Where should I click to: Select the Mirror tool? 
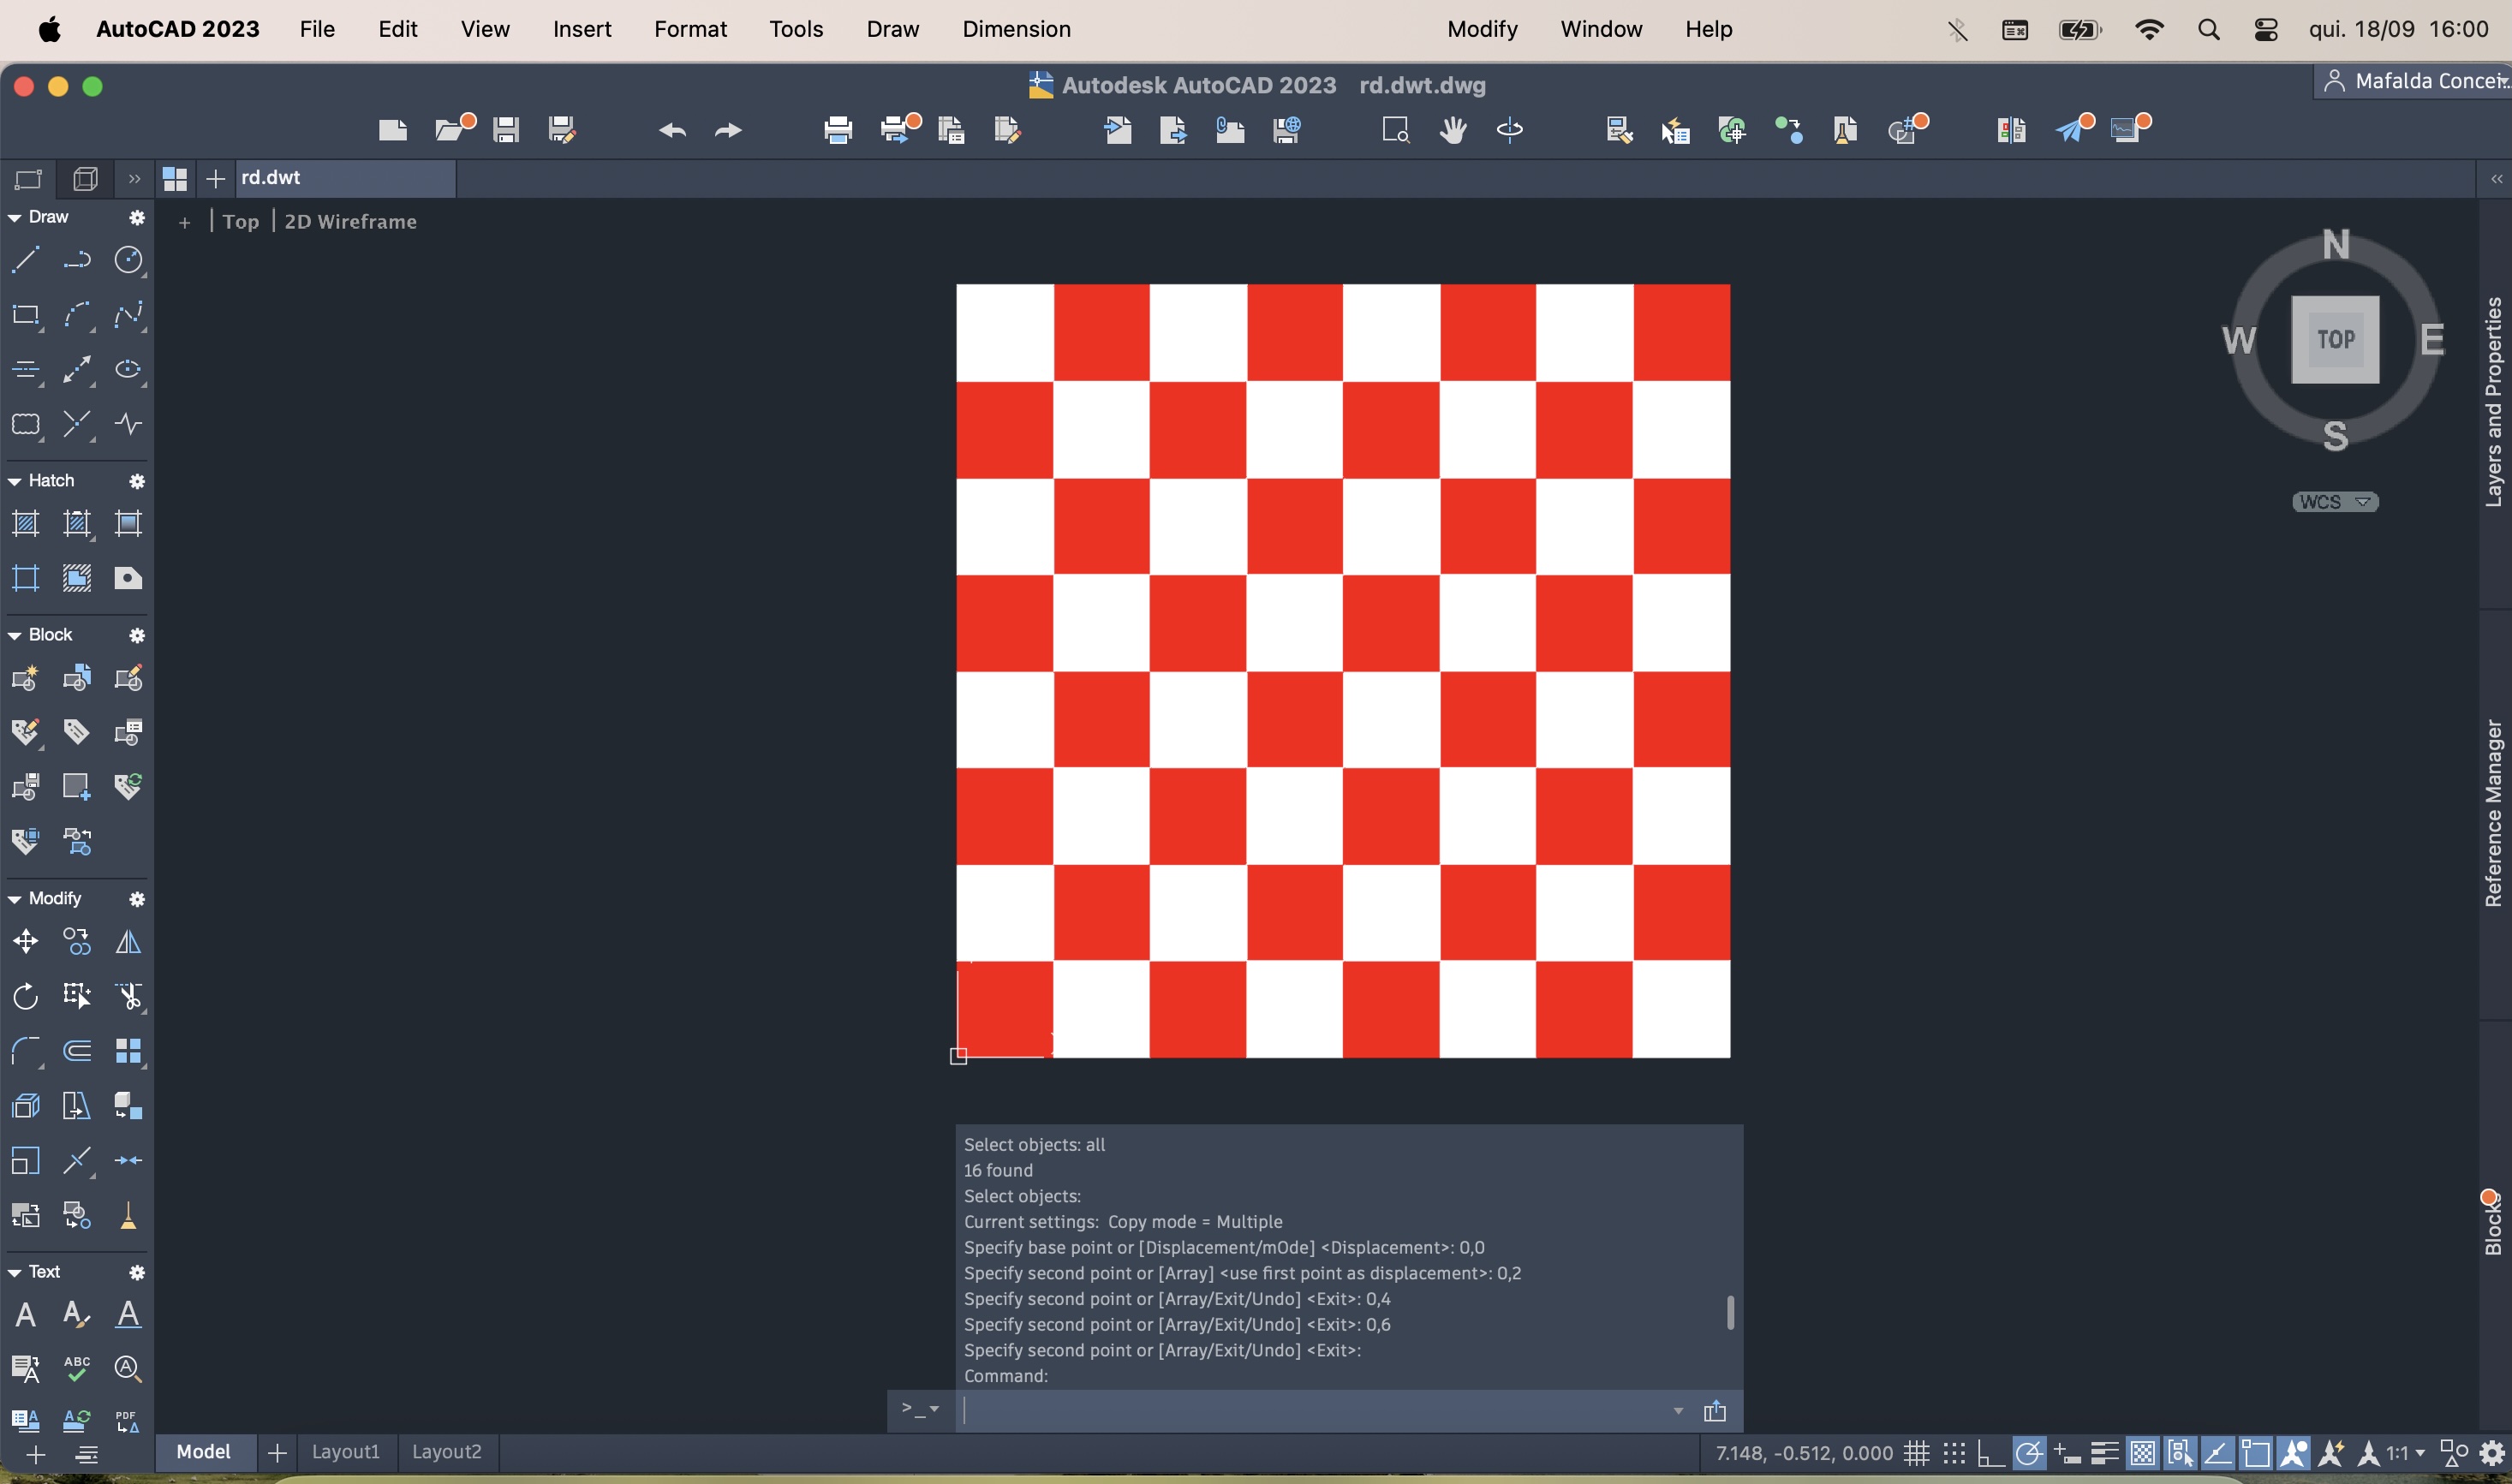click(128, 942)
